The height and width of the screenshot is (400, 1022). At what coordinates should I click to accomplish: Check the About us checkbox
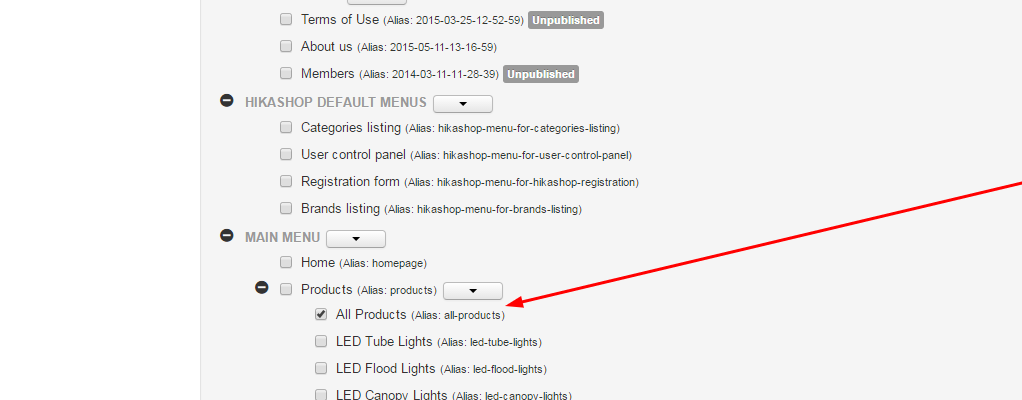pyautogui.click(x=286, y=46)
